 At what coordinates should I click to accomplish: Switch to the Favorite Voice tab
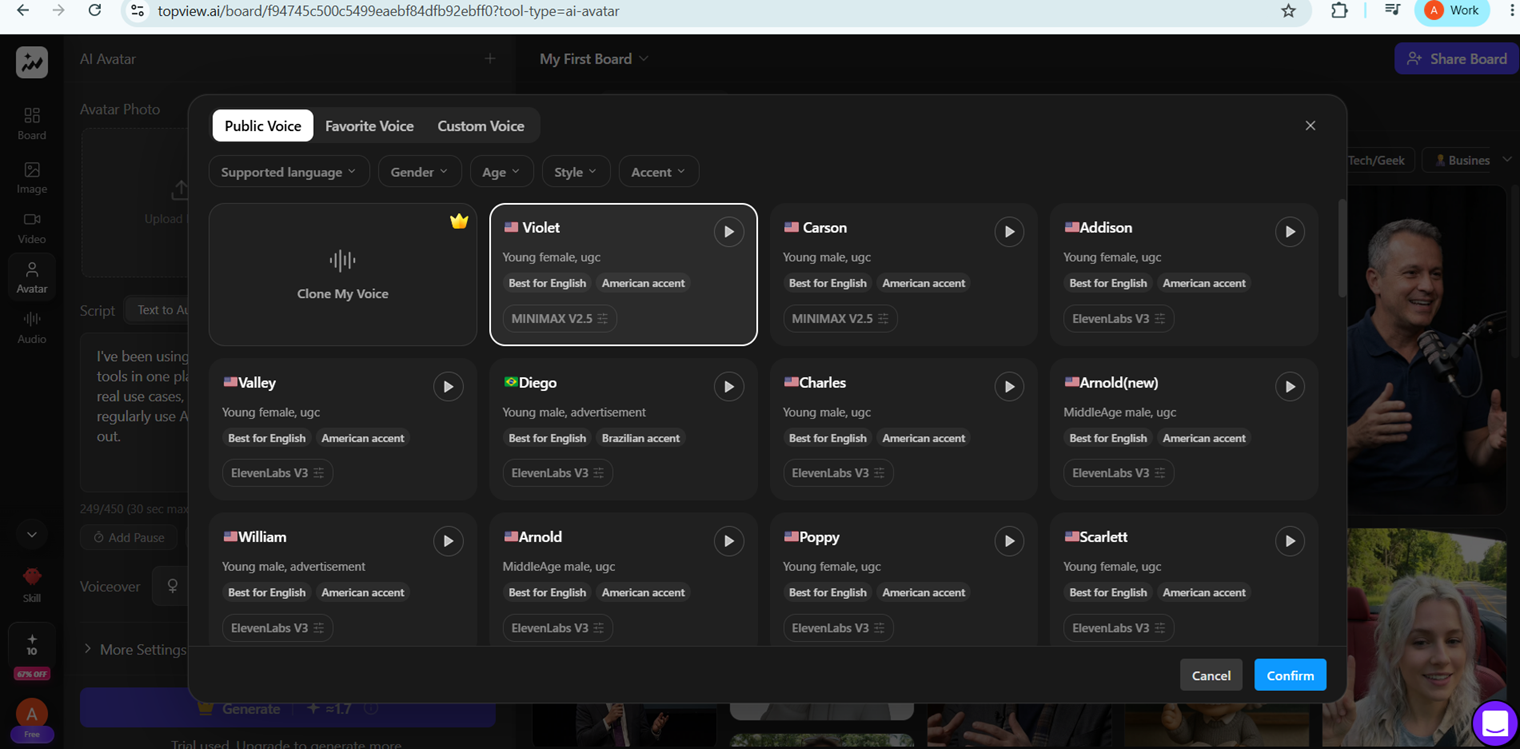click(369, 126)
